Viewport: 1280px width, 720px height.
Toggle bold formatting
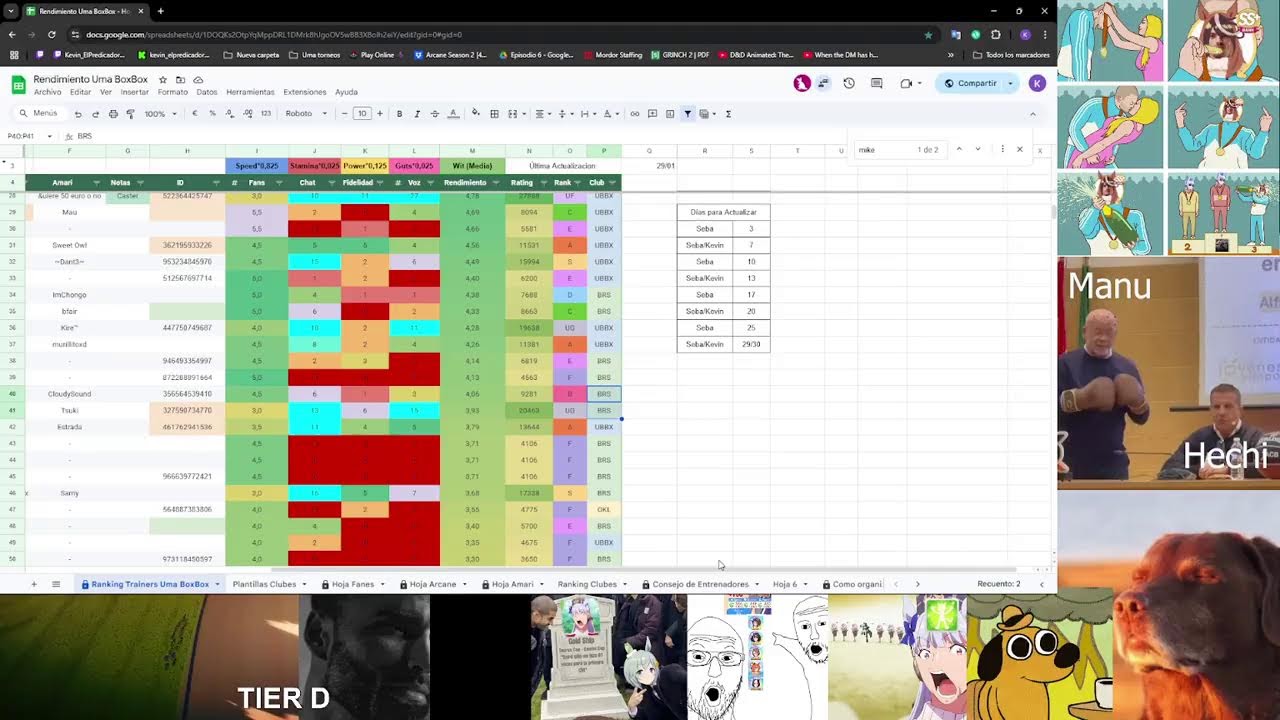[399, 114]
